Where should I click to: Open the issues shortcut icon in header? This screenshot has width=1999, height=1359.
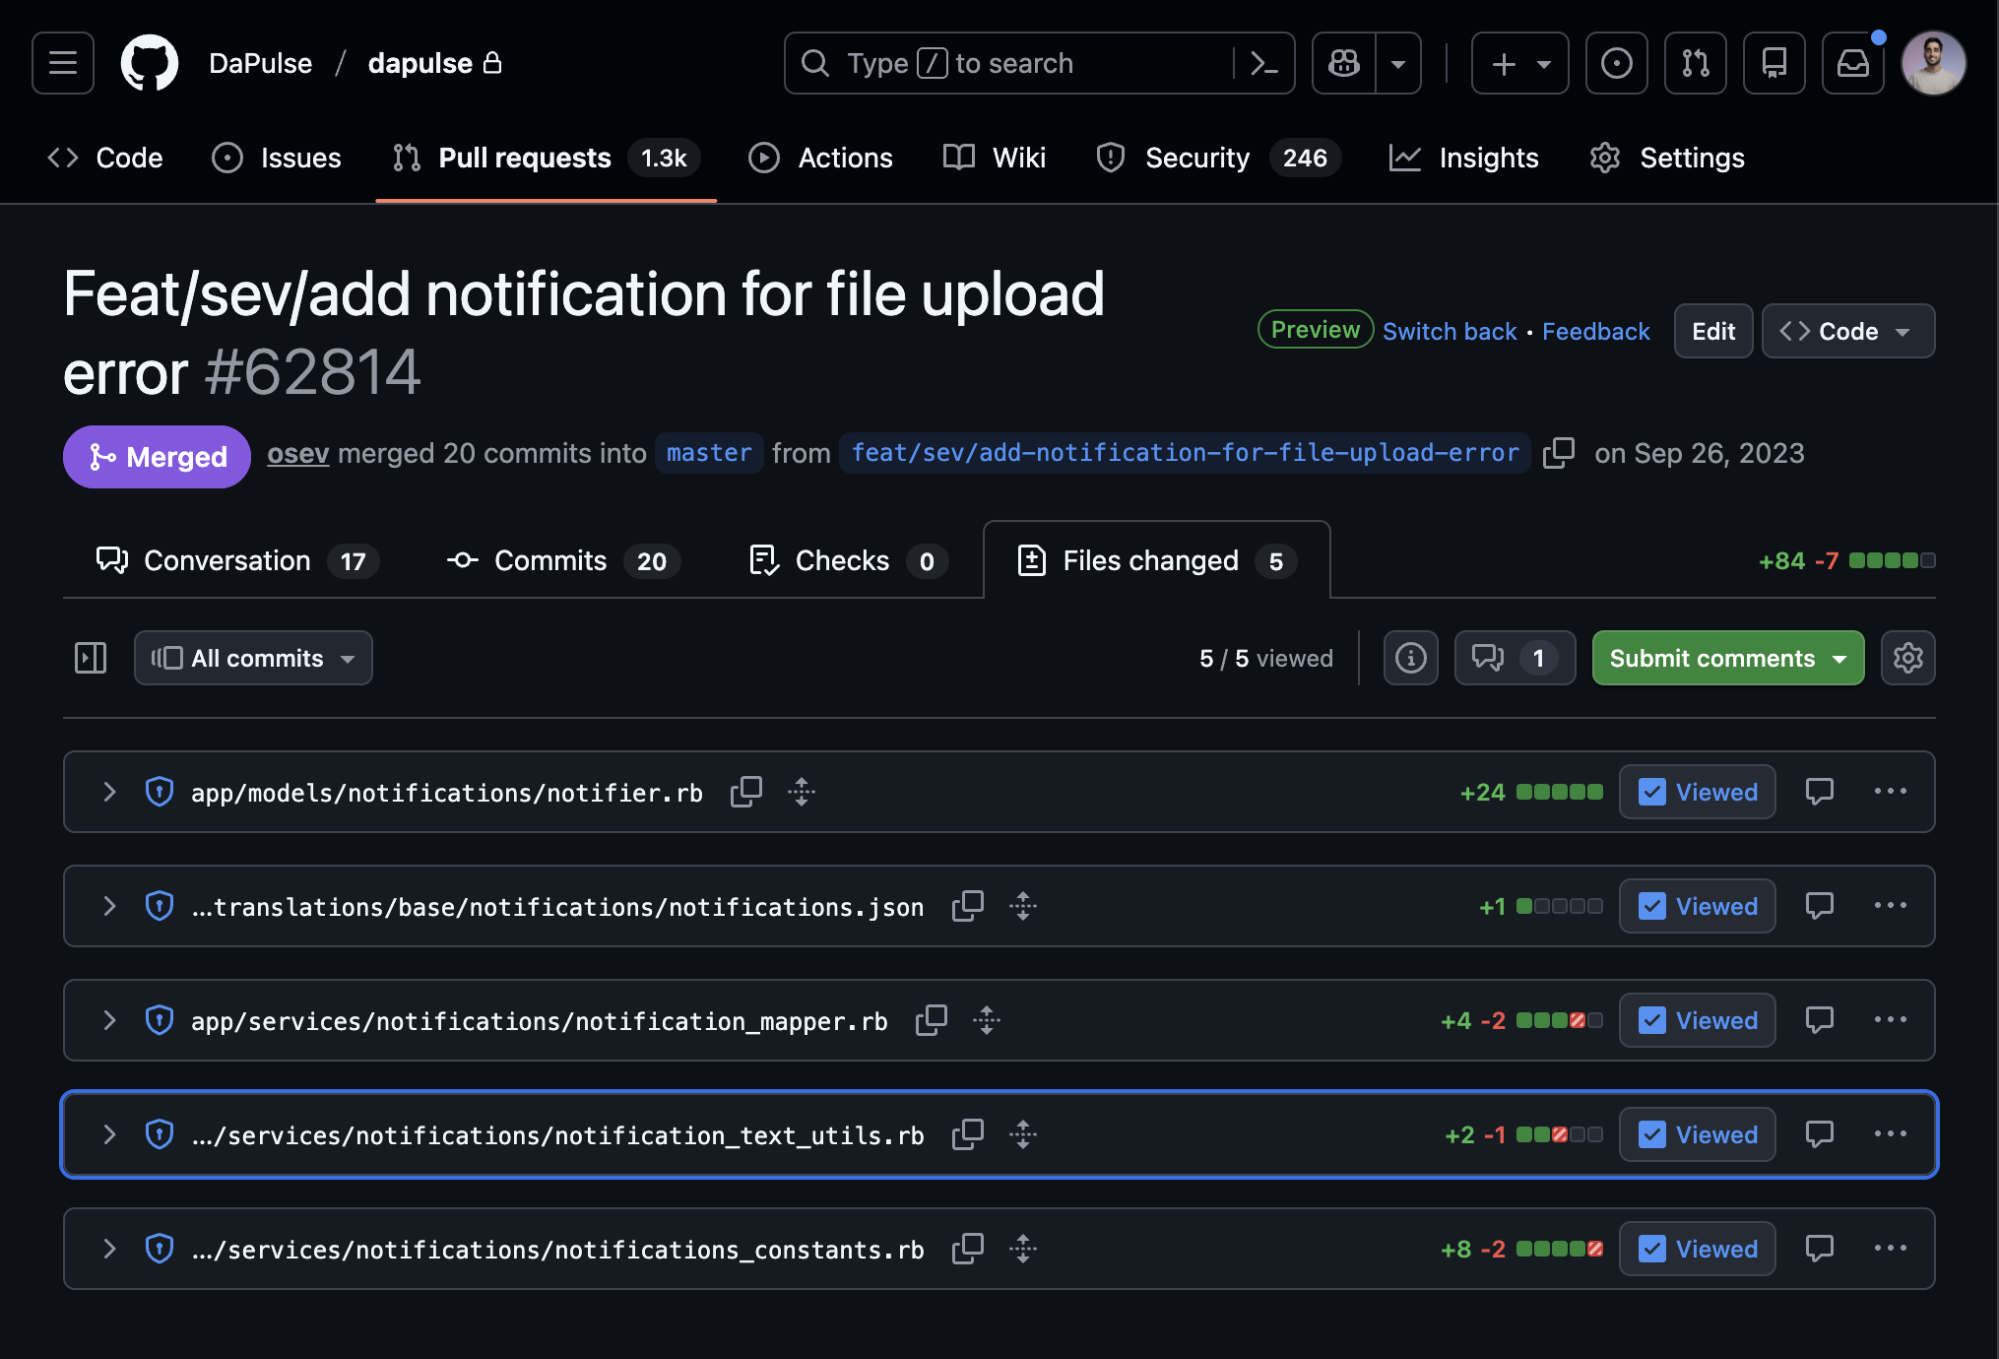[1616, 63]
